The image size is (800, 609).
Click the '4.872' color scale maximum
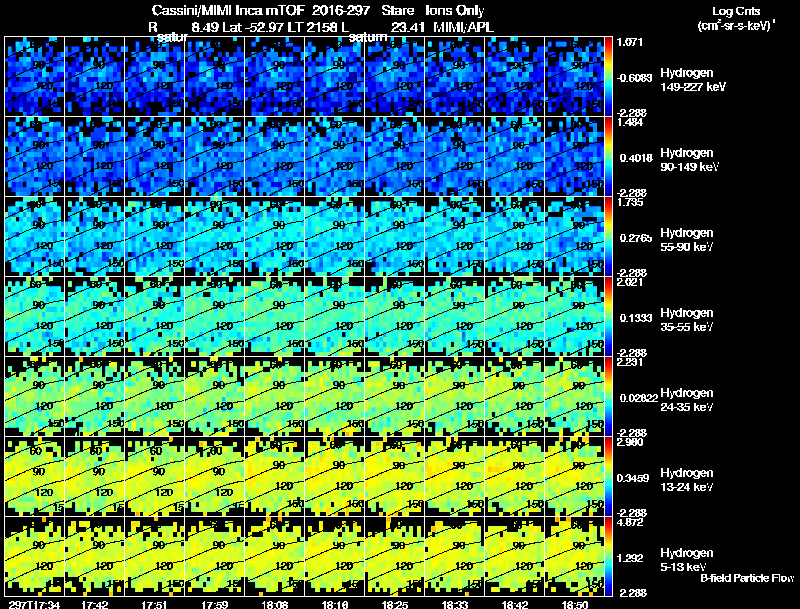[x=630, y=522]
